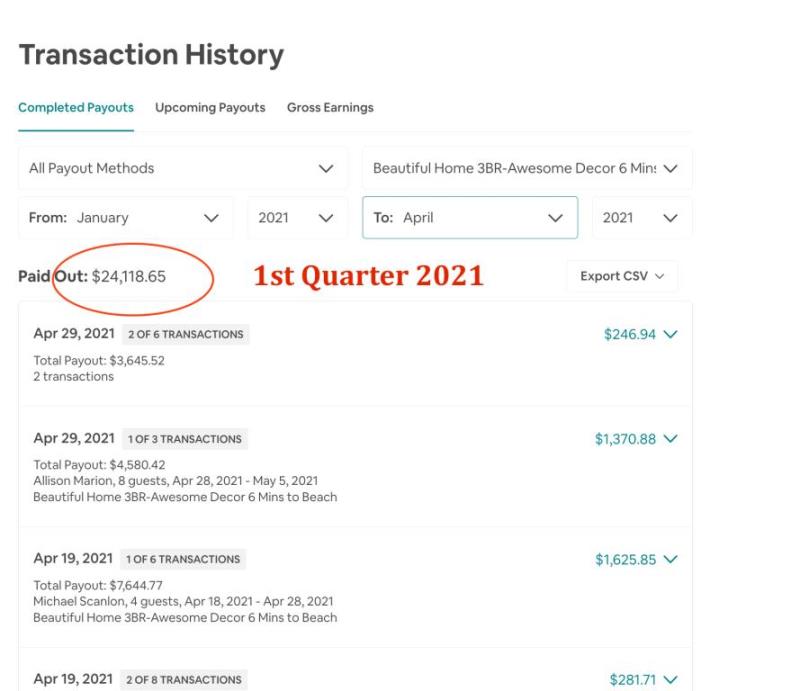Click the Paid Out total amount $24,118.65
The height and width of the screenshot is (691, 800).
click(128, 277)
